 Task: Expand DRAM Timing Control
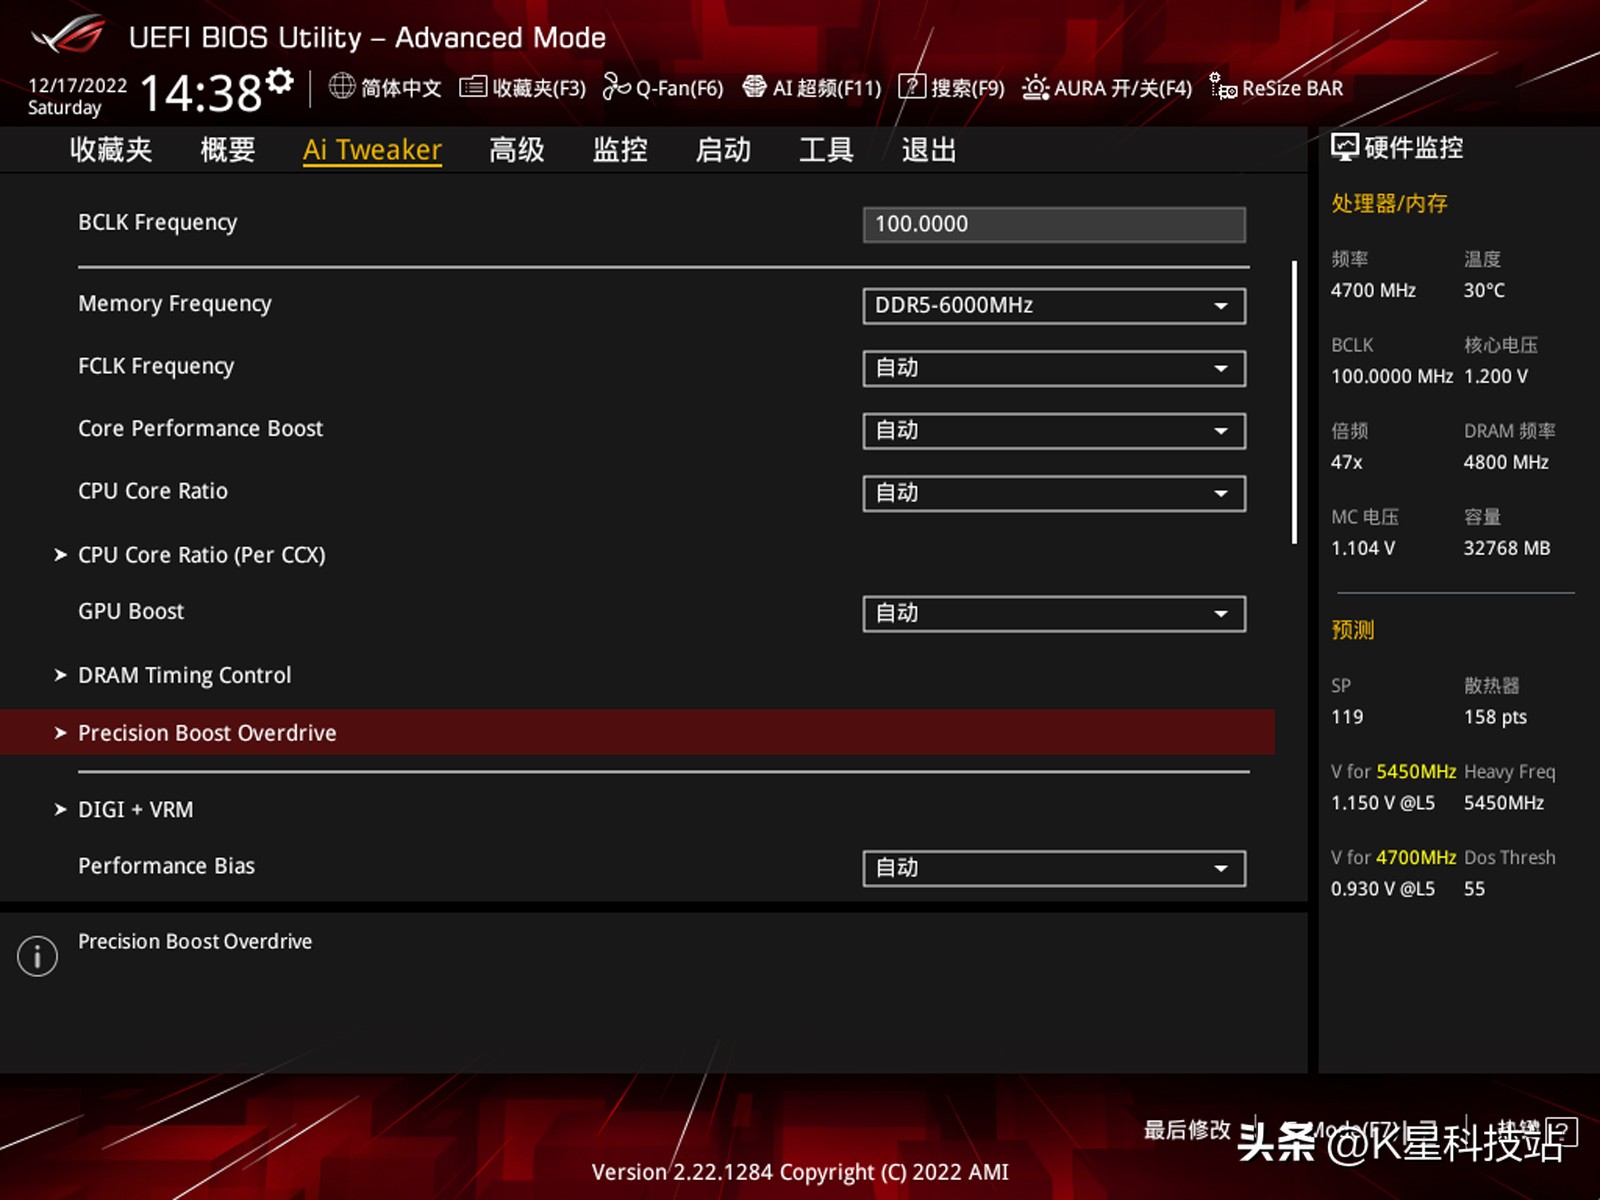(x=184, y=675)
